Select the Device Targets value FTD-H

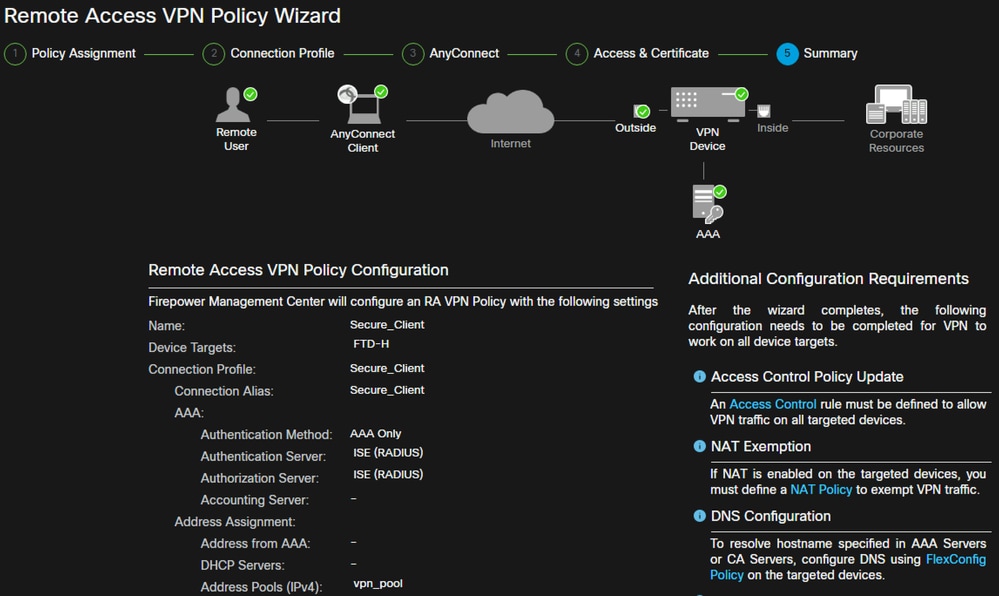[371, 344]
